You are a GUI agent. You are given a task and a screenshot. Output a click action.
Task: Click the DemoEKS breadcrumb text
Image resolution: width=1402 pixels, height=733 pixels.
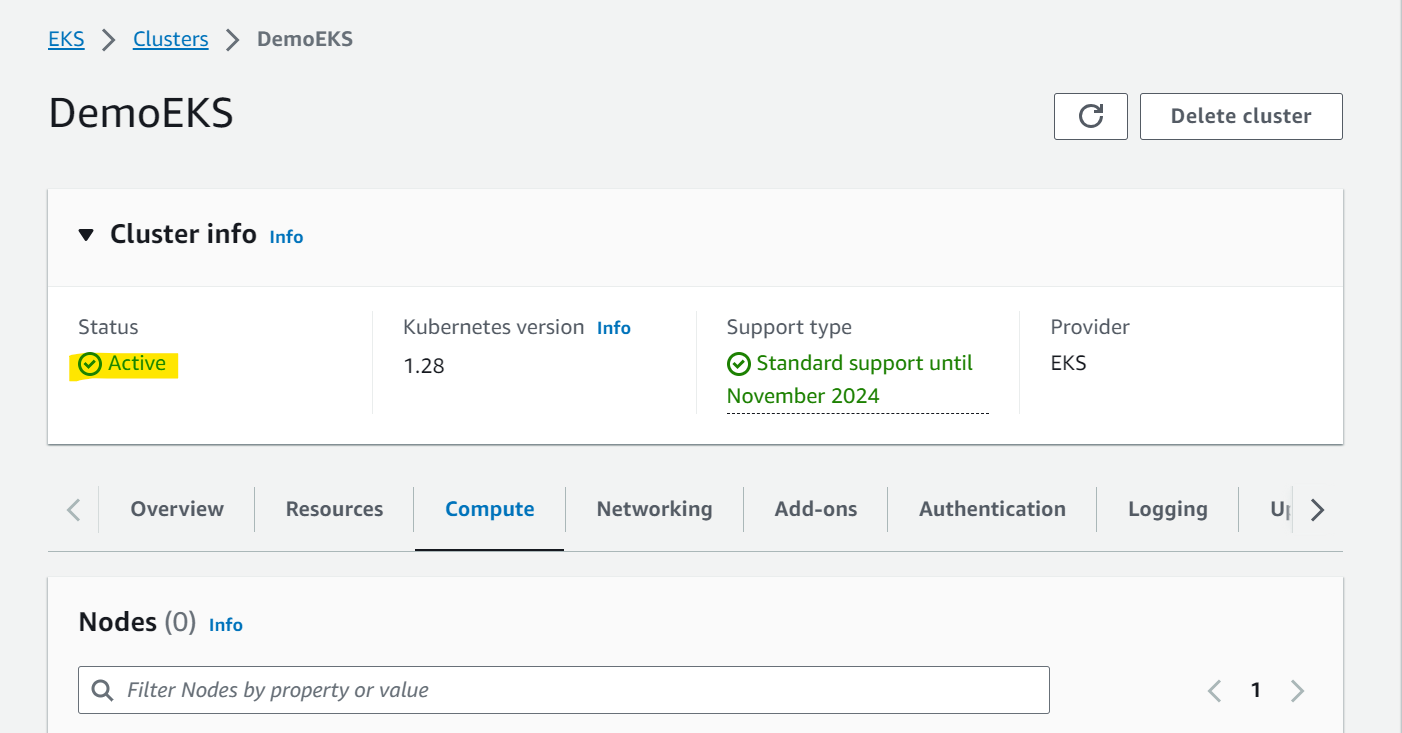click(x=305, y=39)
